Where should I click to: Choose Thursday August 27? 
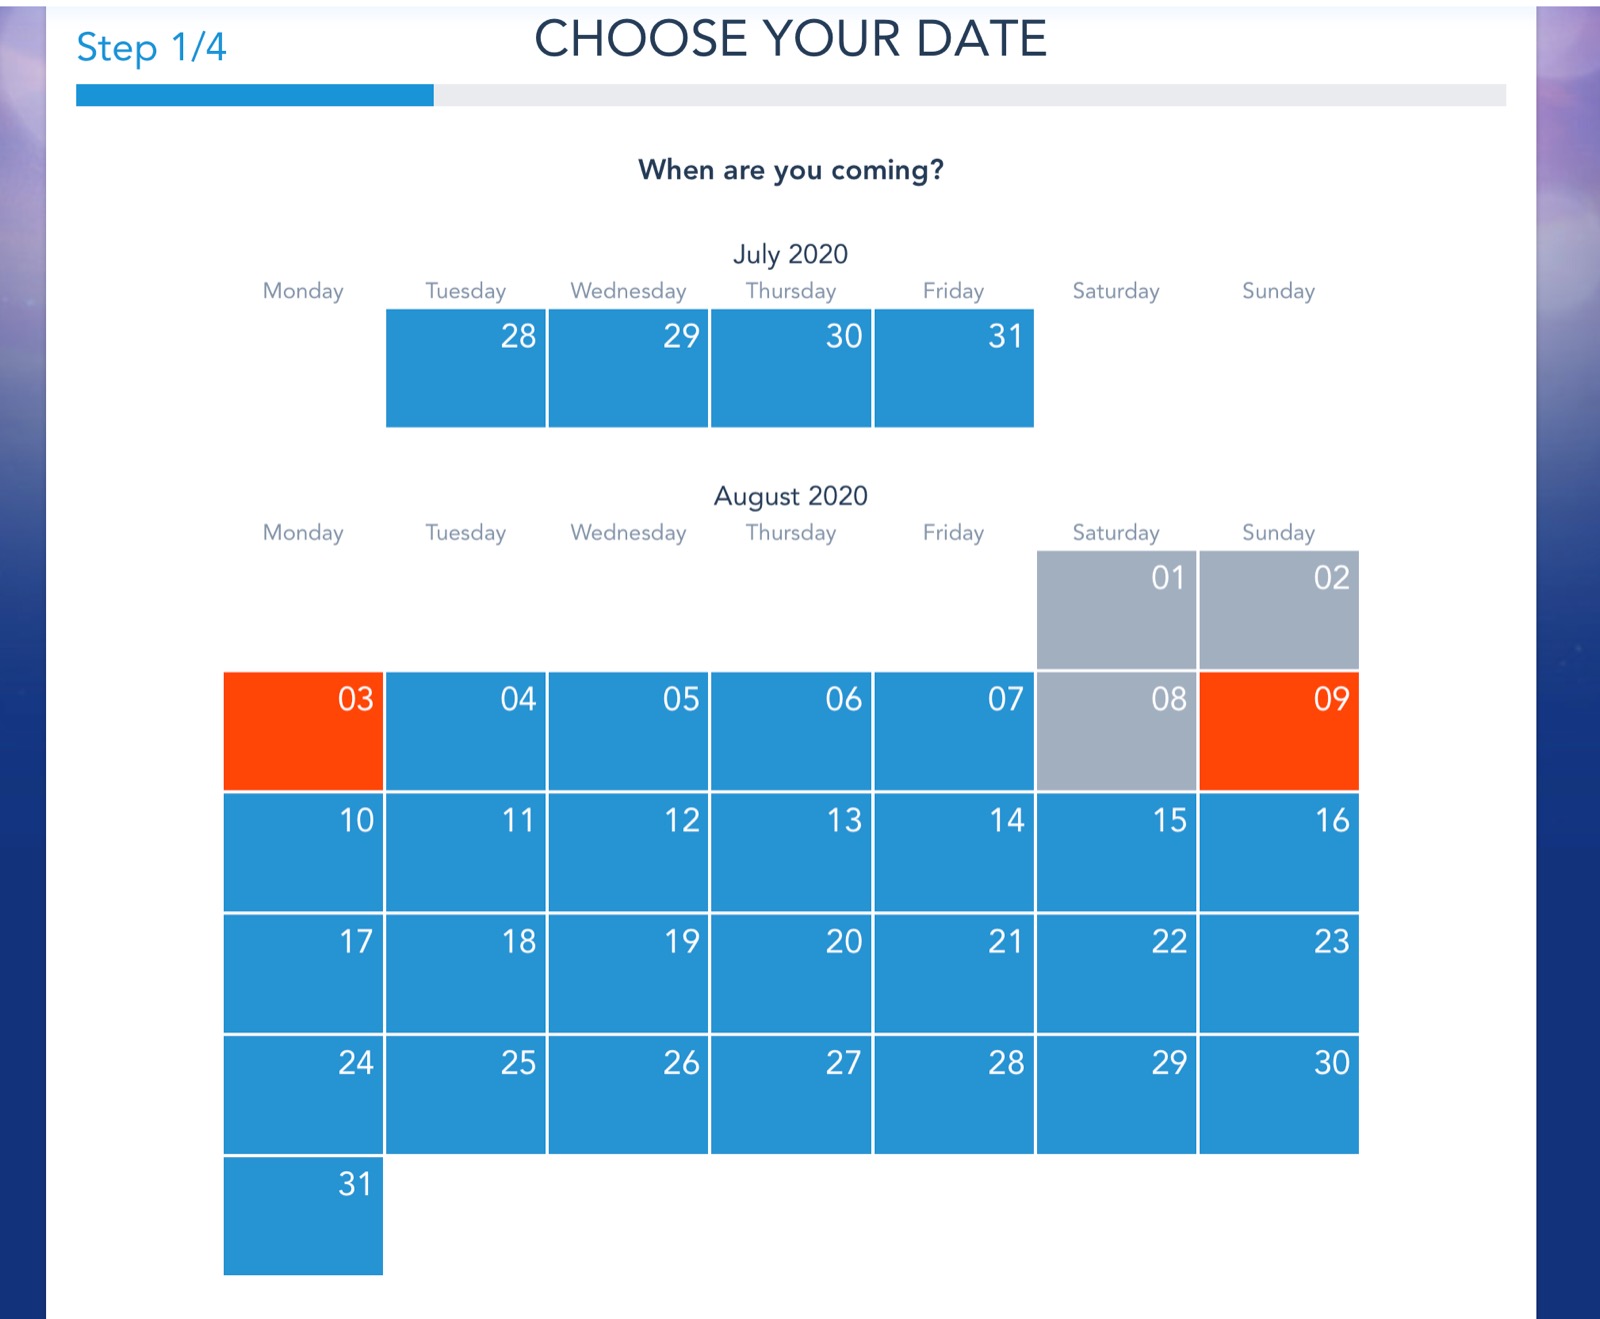791,1095
